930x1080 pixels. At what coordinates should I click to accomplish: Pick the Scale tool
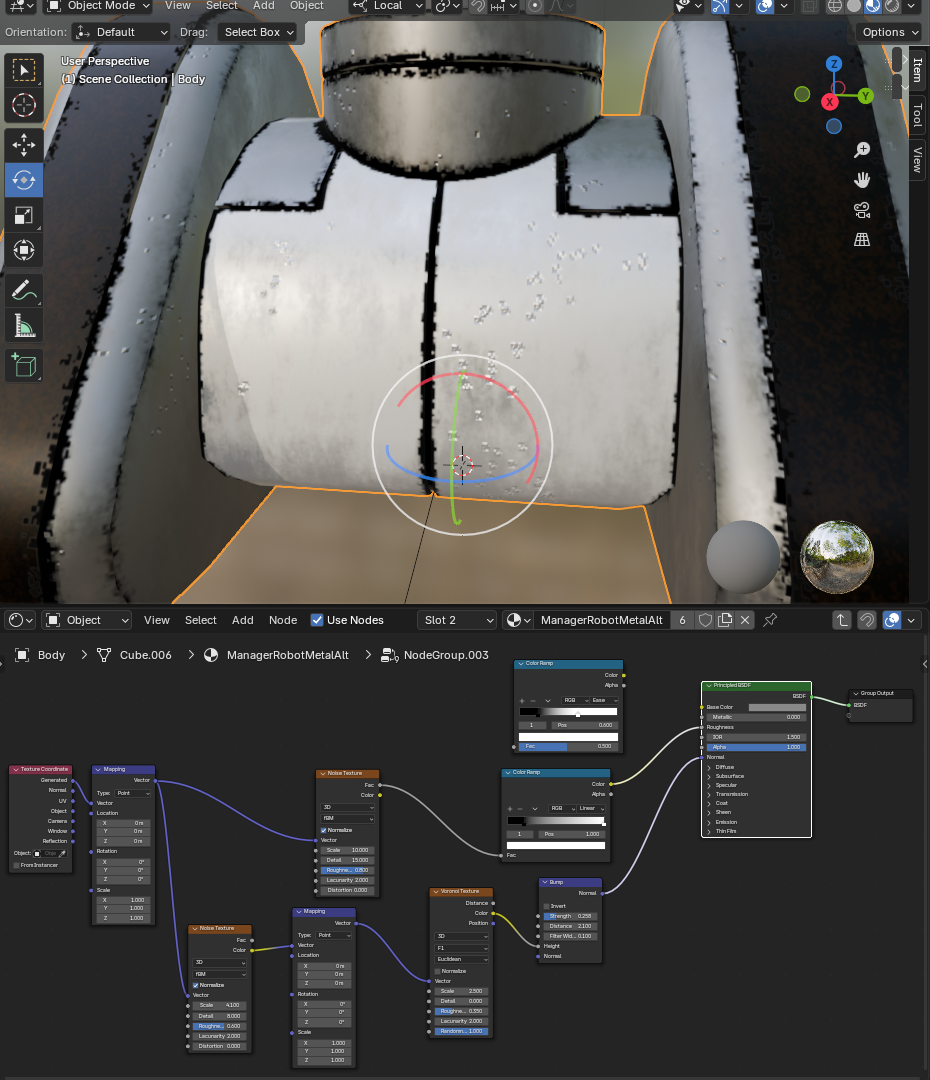[x=24, y=215]
